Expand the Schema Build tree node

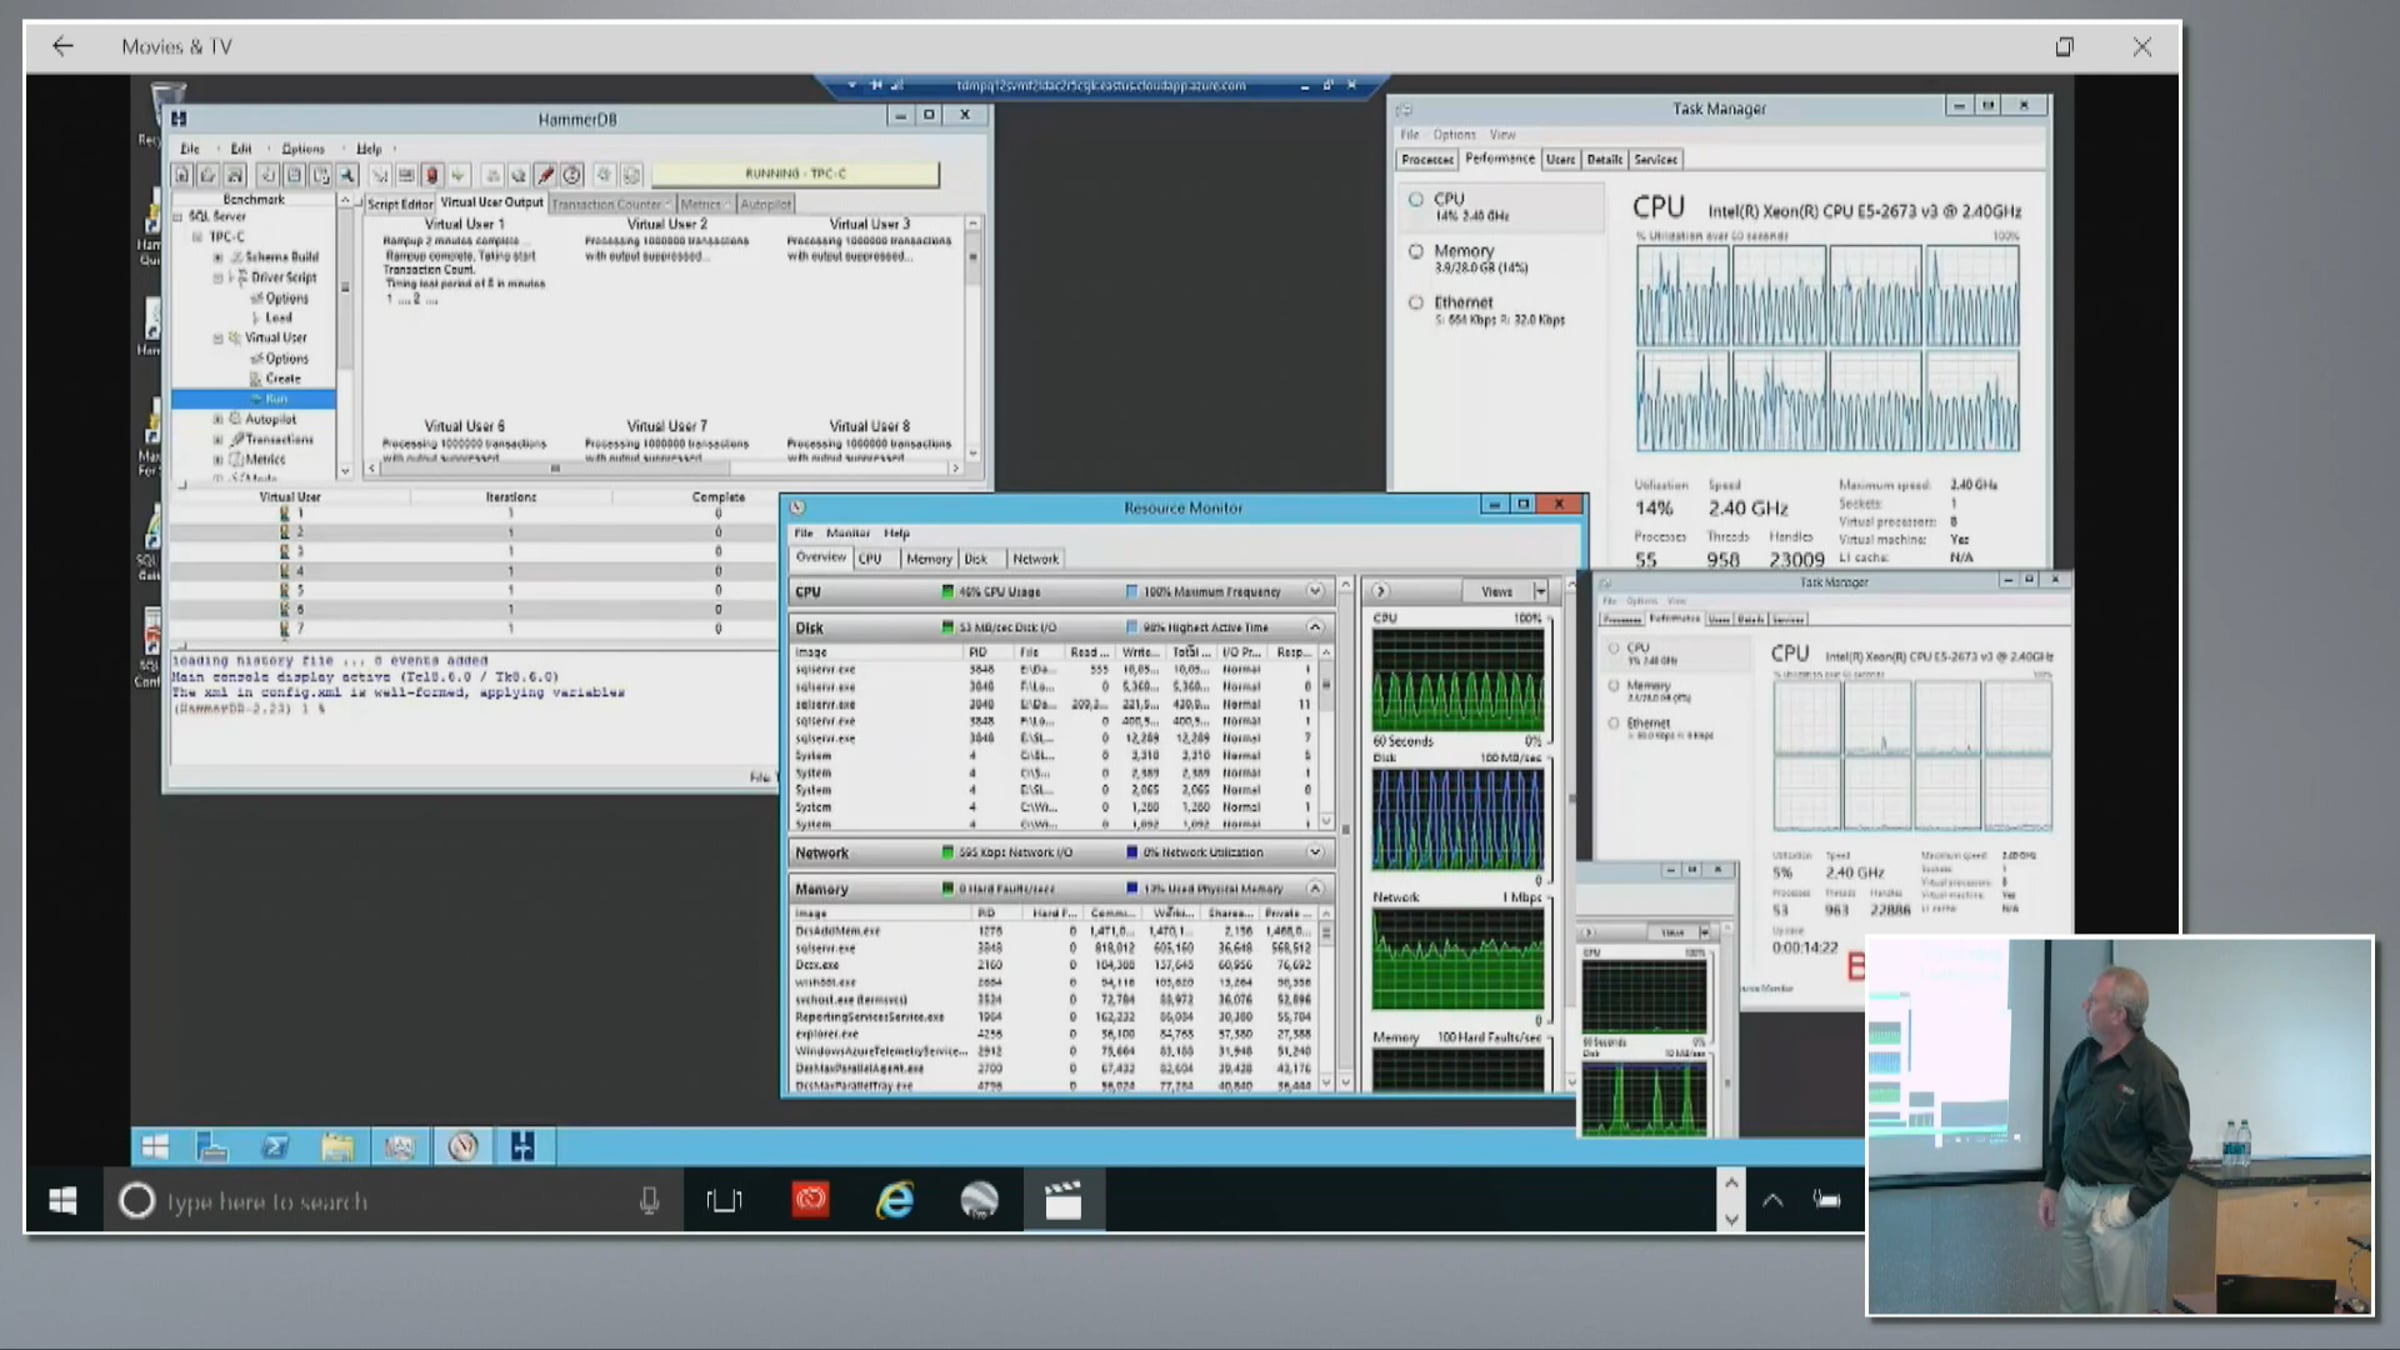point(218,257)
